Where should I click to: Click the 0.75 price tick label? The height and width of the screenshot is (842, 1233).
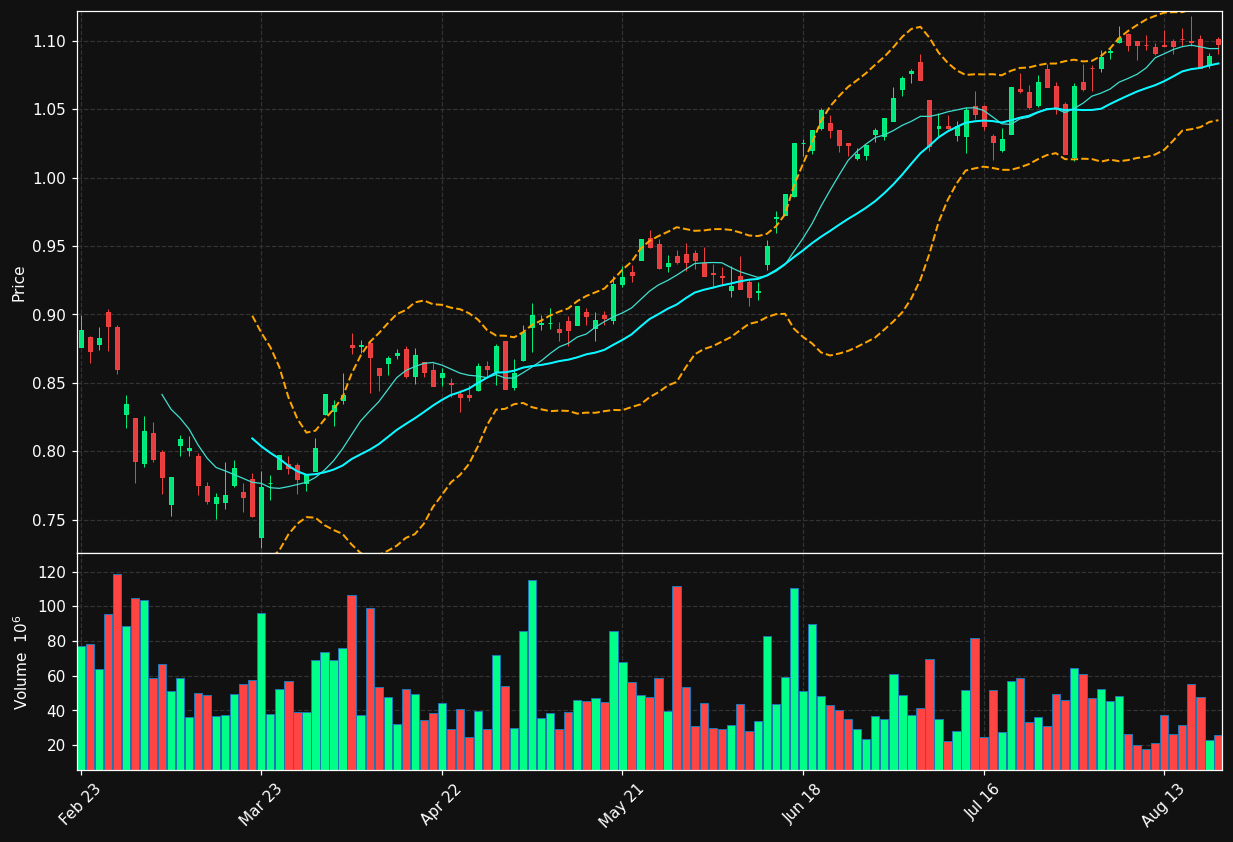click(51, 521)
